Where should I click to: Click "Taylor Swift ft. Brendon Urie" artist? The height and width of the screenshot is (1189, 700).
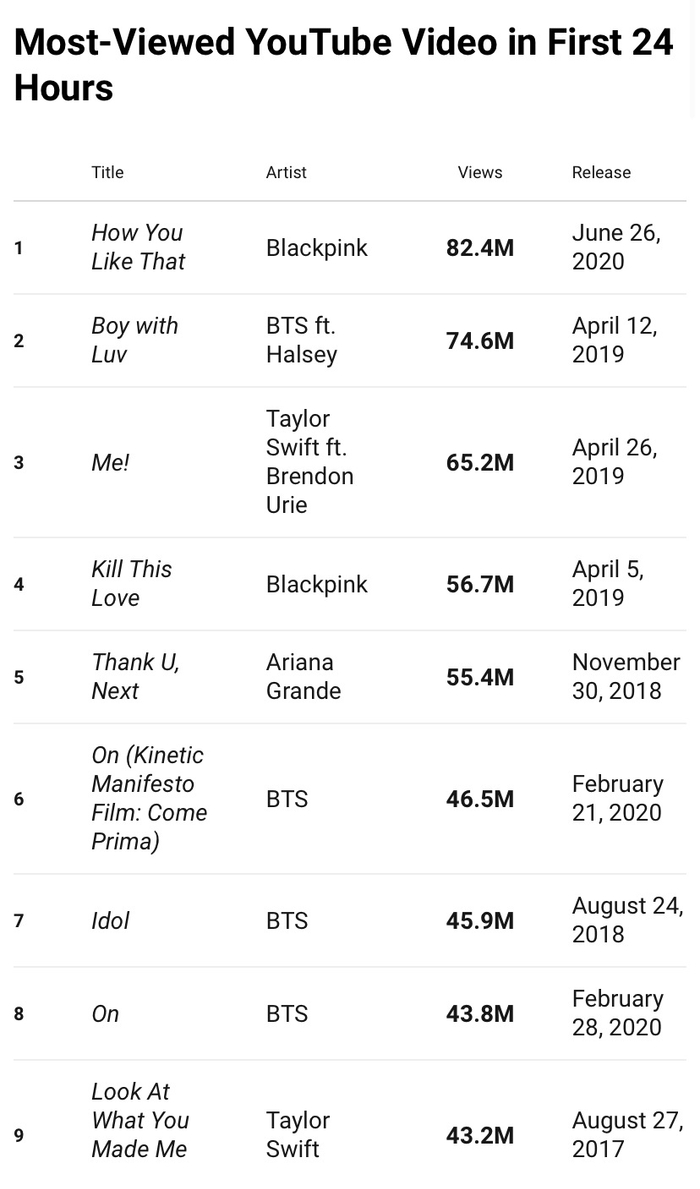[x=309, y=462]
